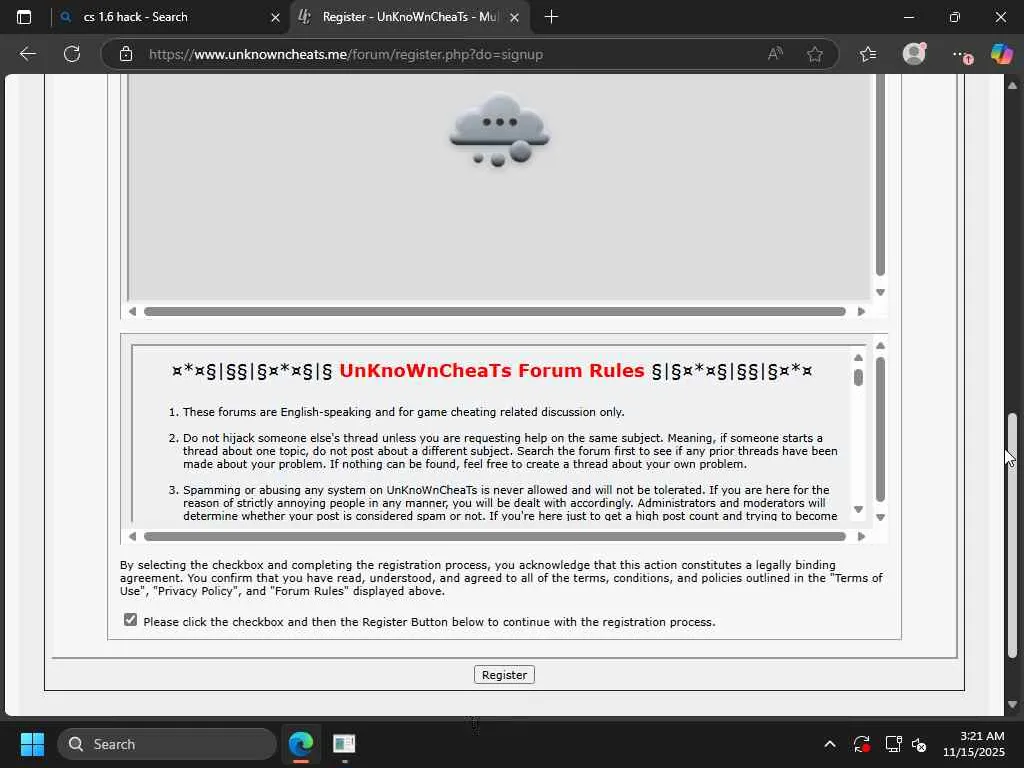Open the second taskbar app icon
This screenshot has height=768, width=1024.
[x=344, y=744]
